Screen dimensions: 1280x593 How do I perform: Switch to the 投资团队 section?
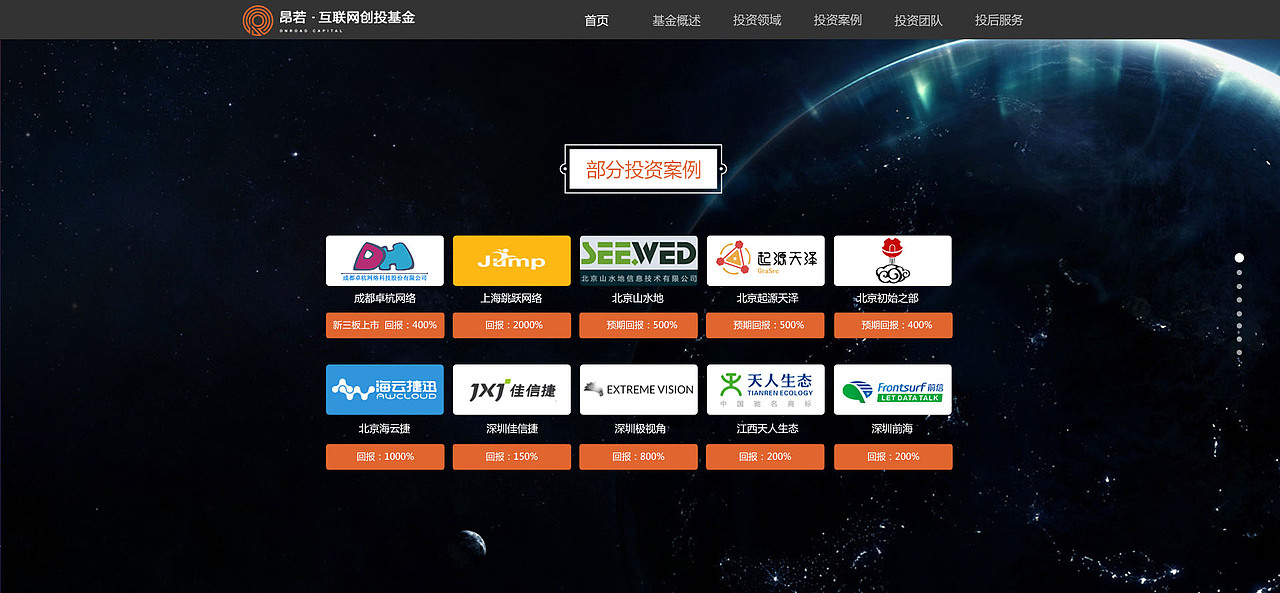pyautogui.click(x=916, y=19)
